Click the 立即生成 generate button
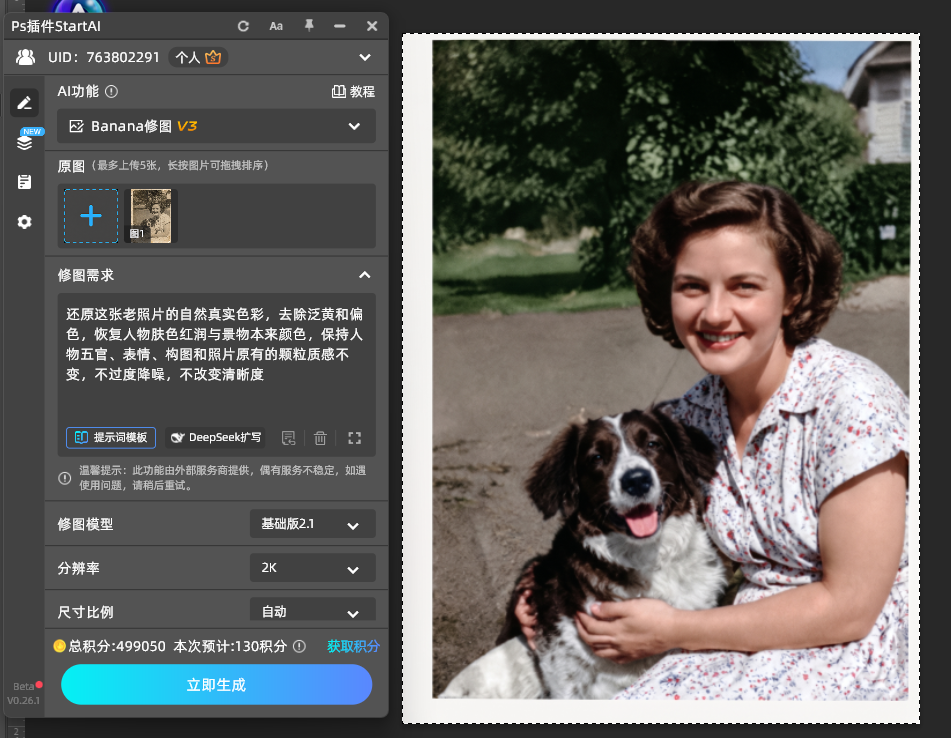 point(217,685)
